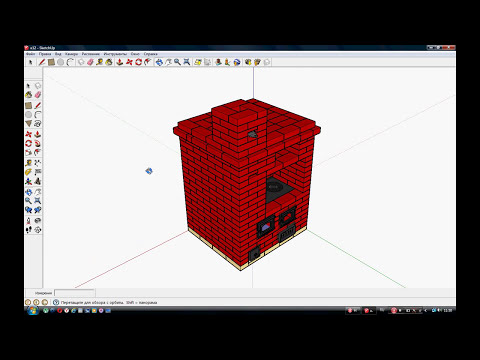Open Get Models icon in the top toolbar
480x360 pixels.
coord(248,62)
